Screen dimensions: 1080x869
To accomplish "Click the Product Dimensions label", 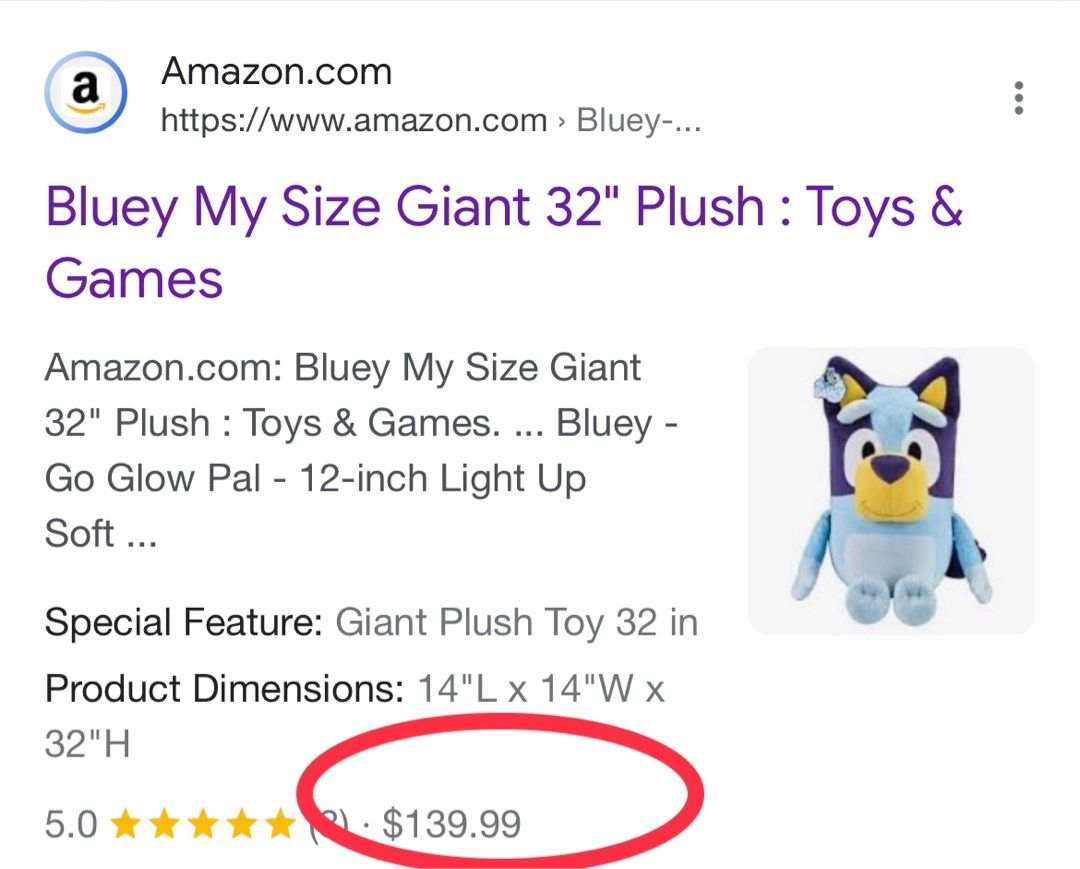I will tap(224, 688).
